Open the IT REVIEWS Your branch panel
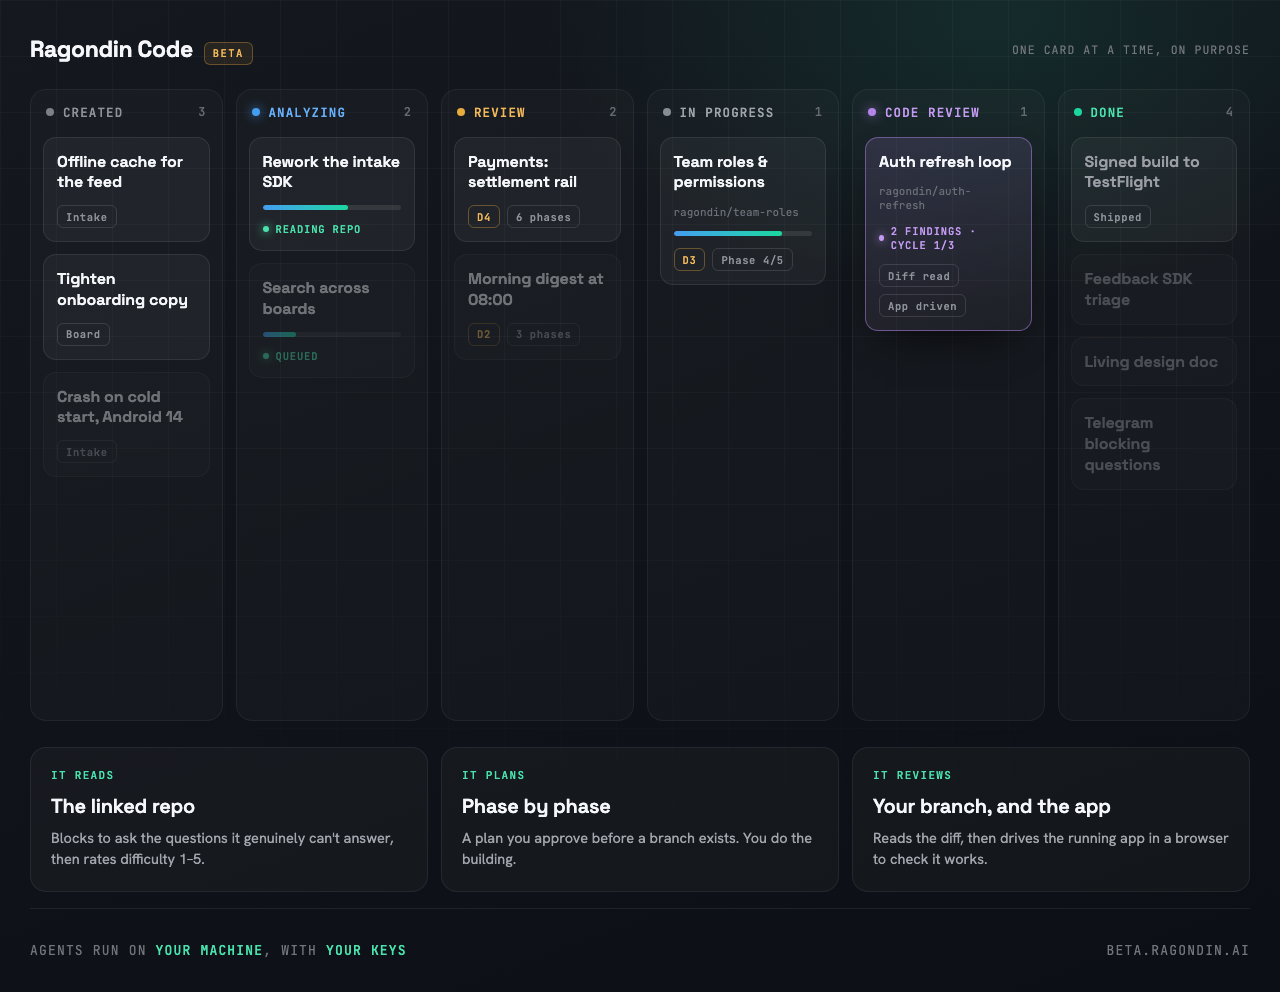This screenshot has height=992, width=1280. (x=1051, y=819)
